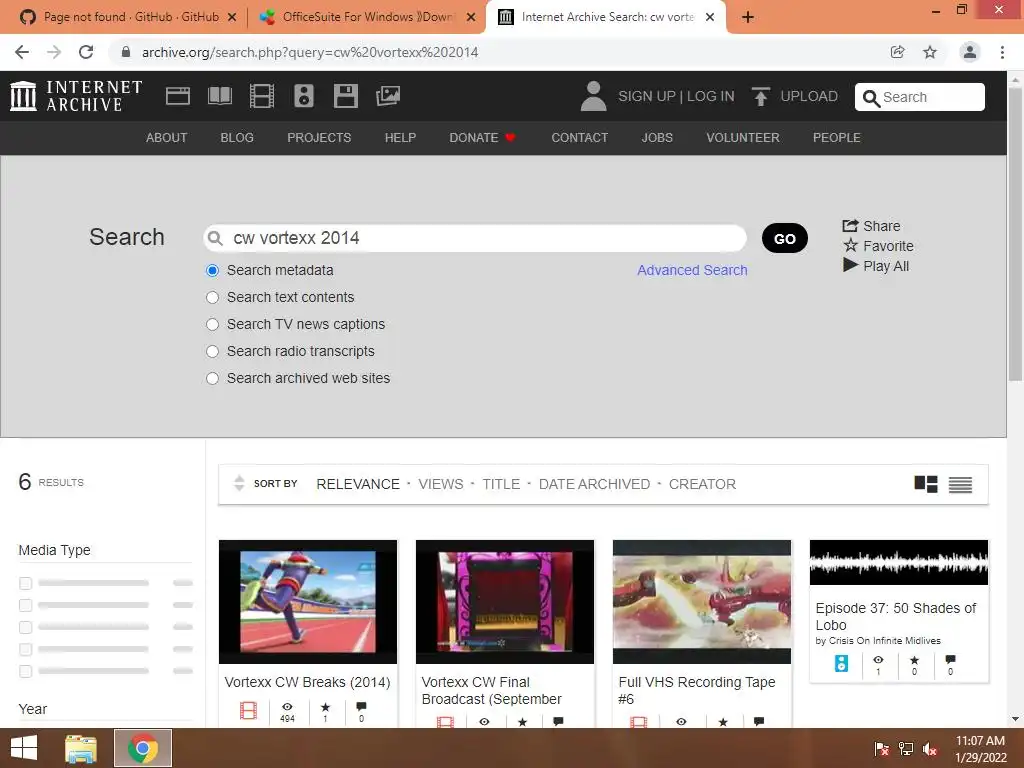Open DONATE in navigation bar
This screenshot has width=1024, height=768.
click(x=483, y=138)
